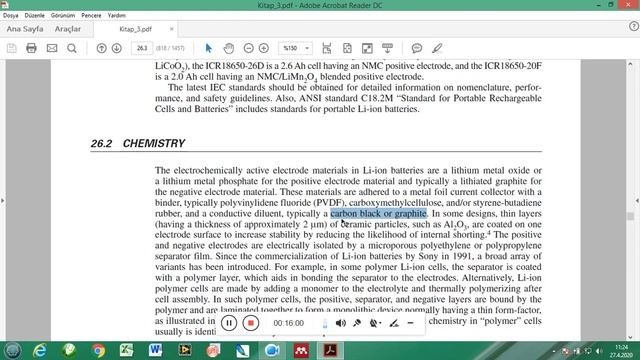Switch to Ana Sayfa tab
The height and width of the screenshot is (360, 640).
point(25,29)
